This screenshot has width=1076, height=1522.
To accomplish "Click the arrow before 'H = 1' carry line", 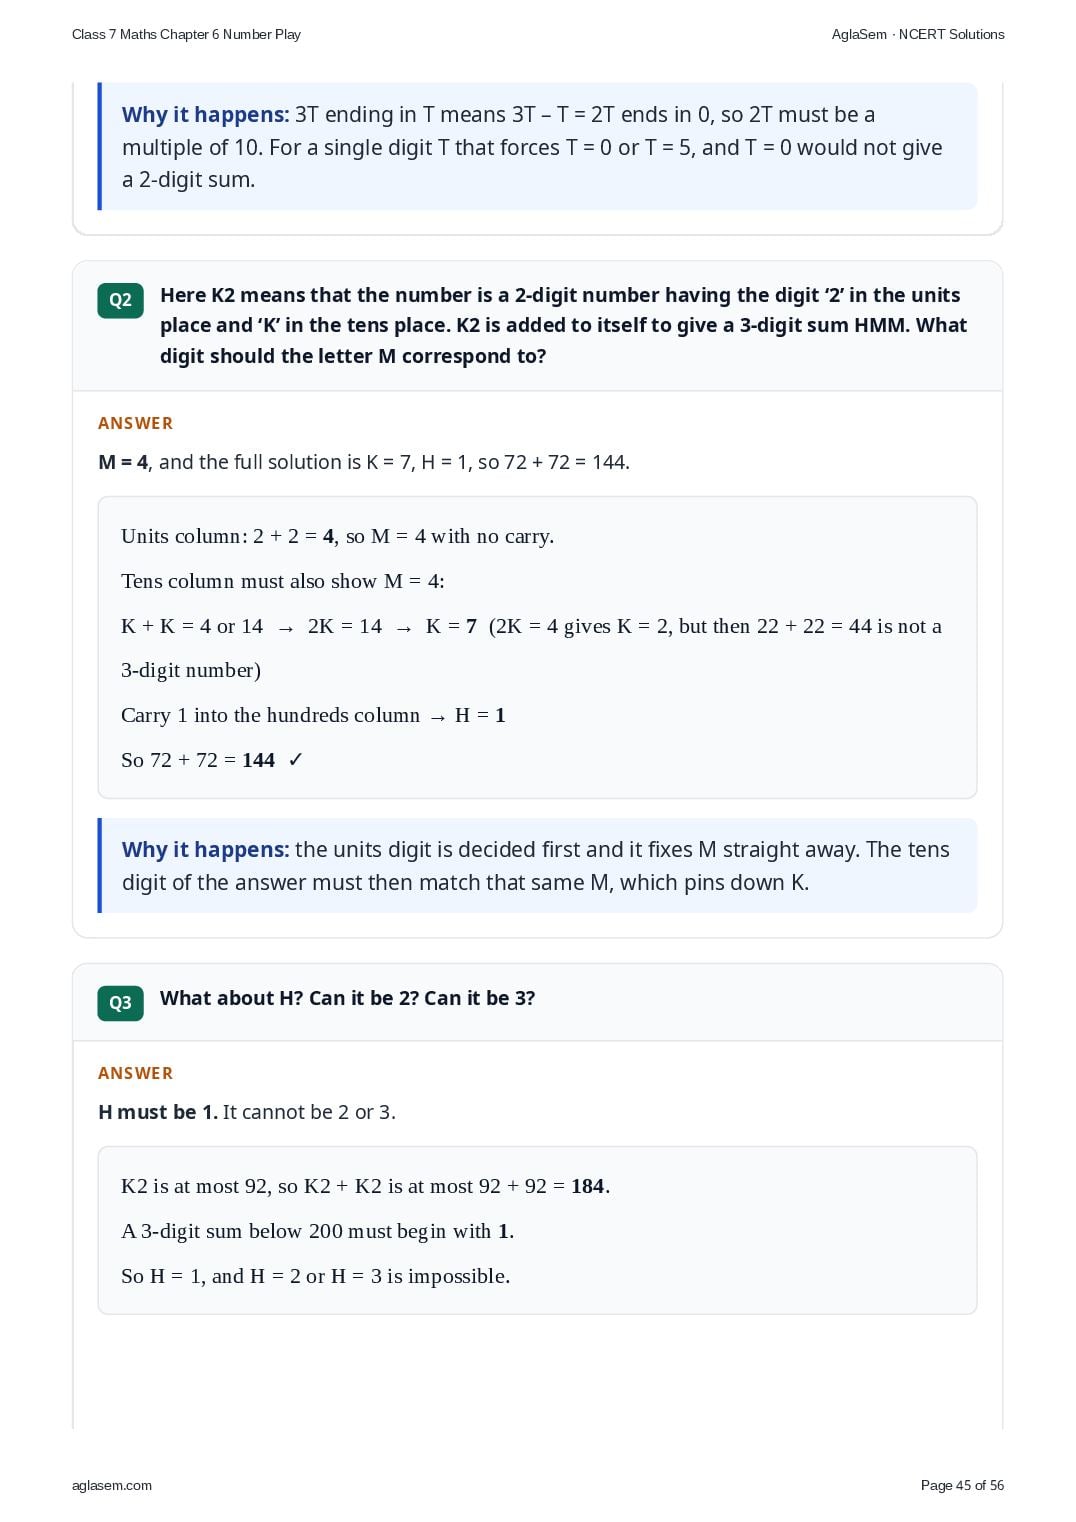I will [437, 717].
